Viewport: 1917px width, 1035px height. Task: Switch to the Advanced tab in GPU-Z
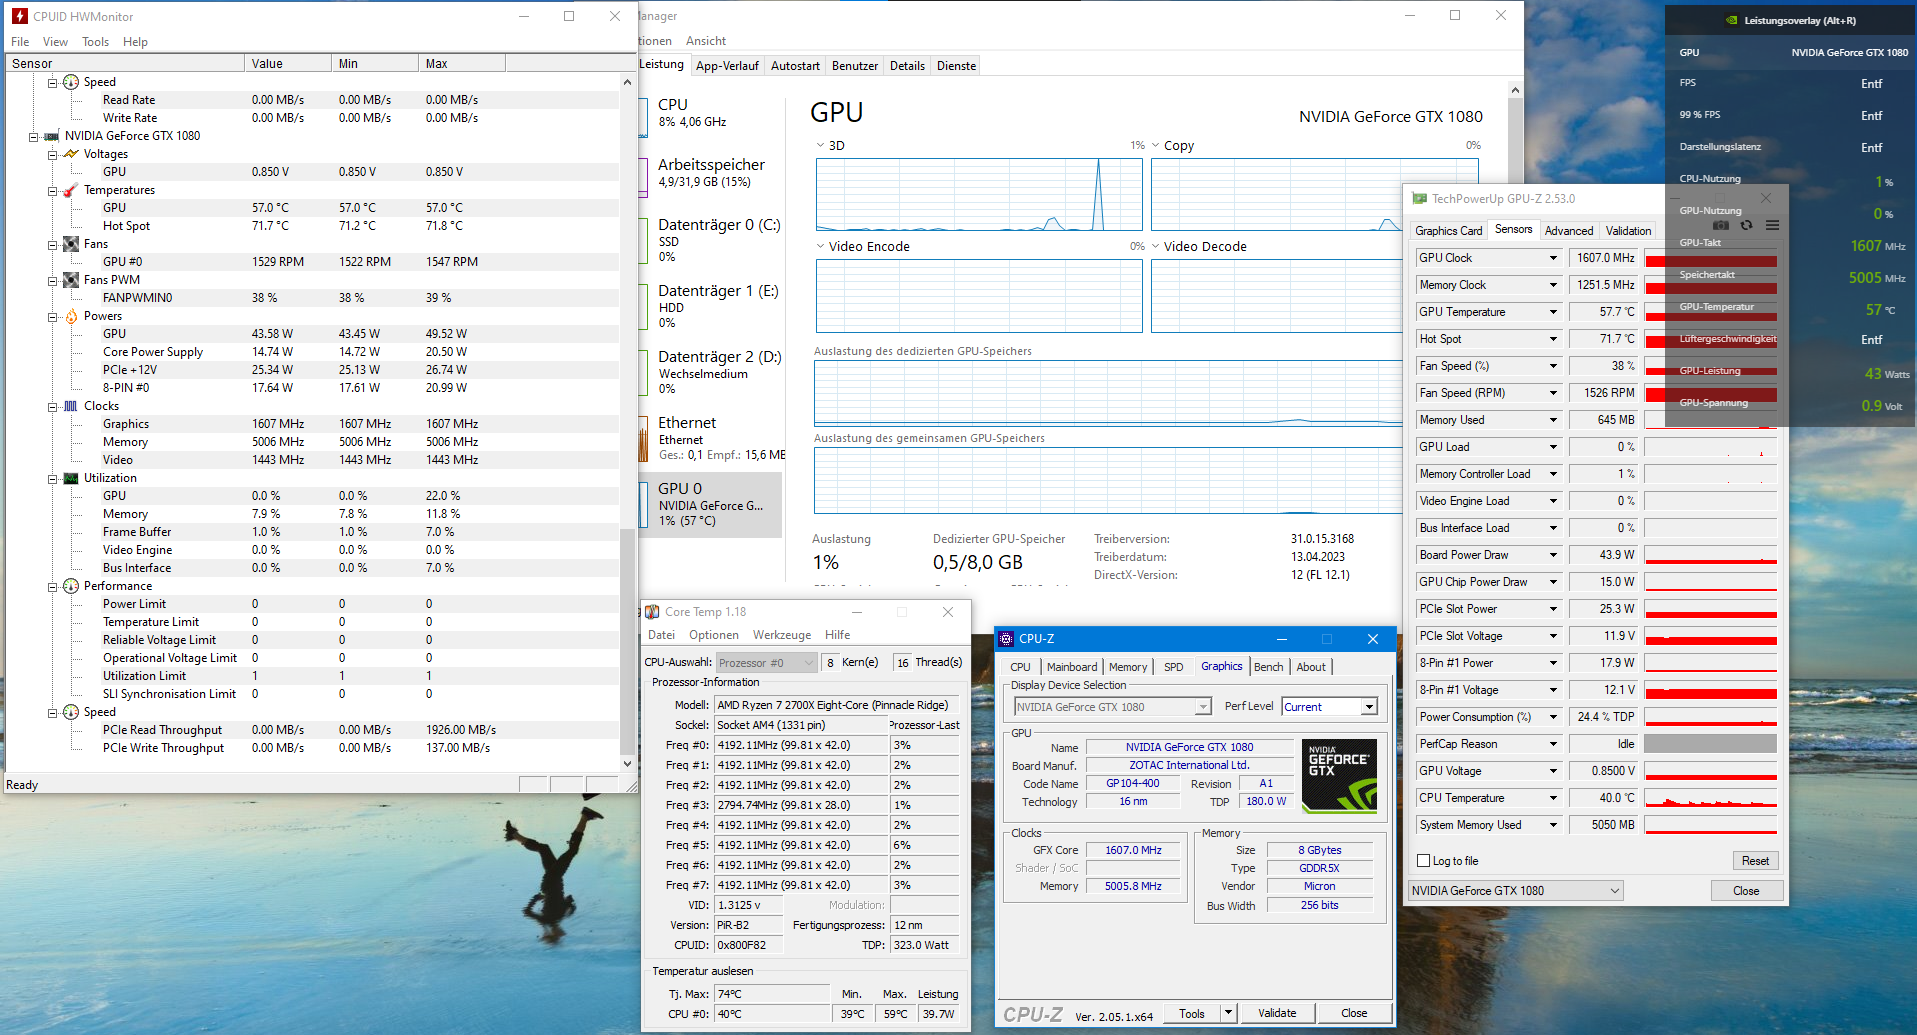pyautogui.click(x=1568, y=231)
